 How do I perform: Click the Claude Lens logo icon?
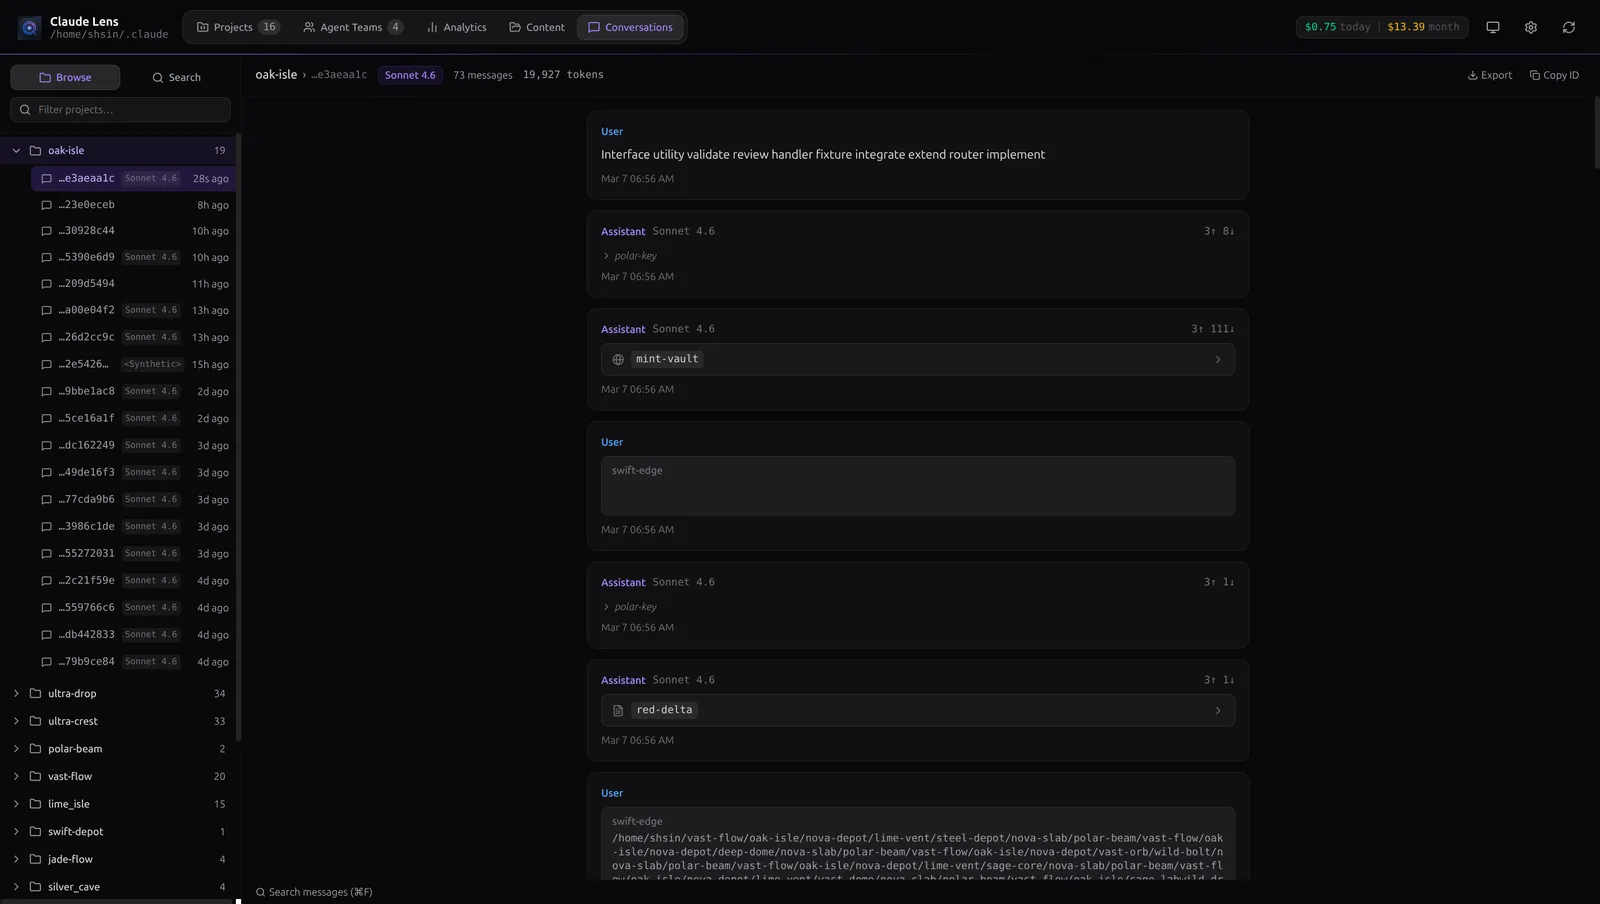tap(29, 28)
